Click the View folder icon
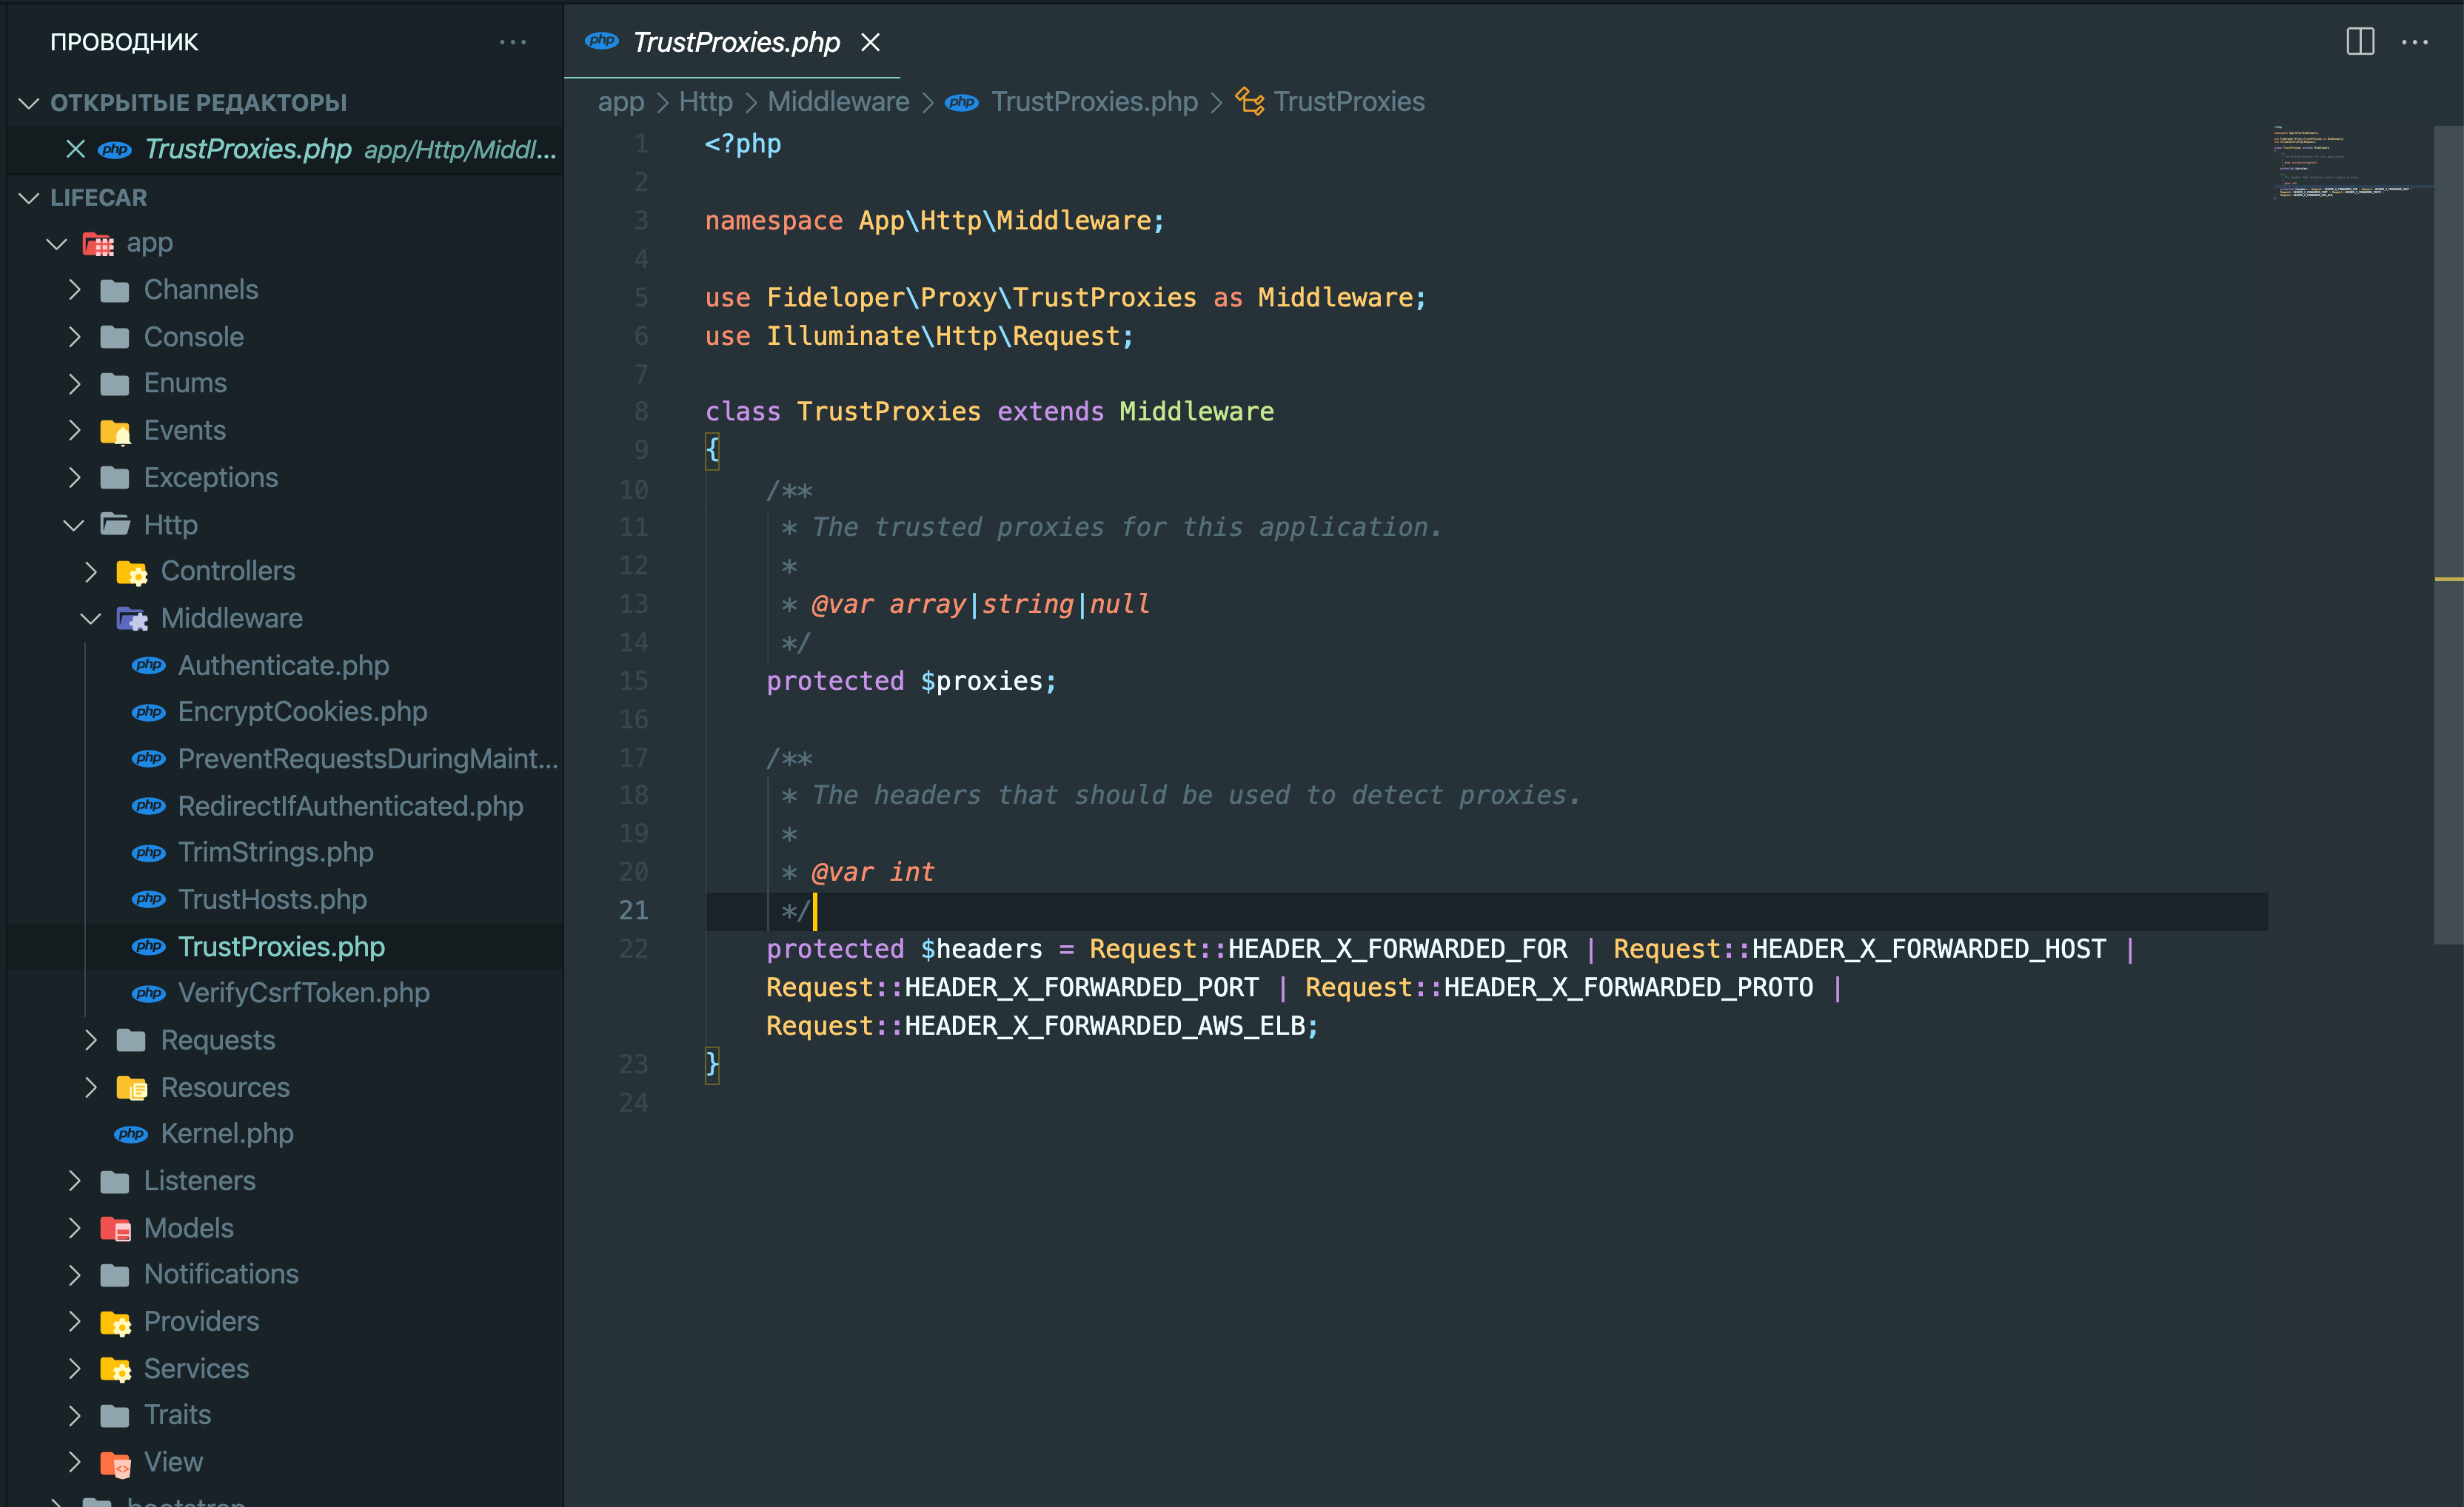2464x1507 pixels. coord(115,1463)
